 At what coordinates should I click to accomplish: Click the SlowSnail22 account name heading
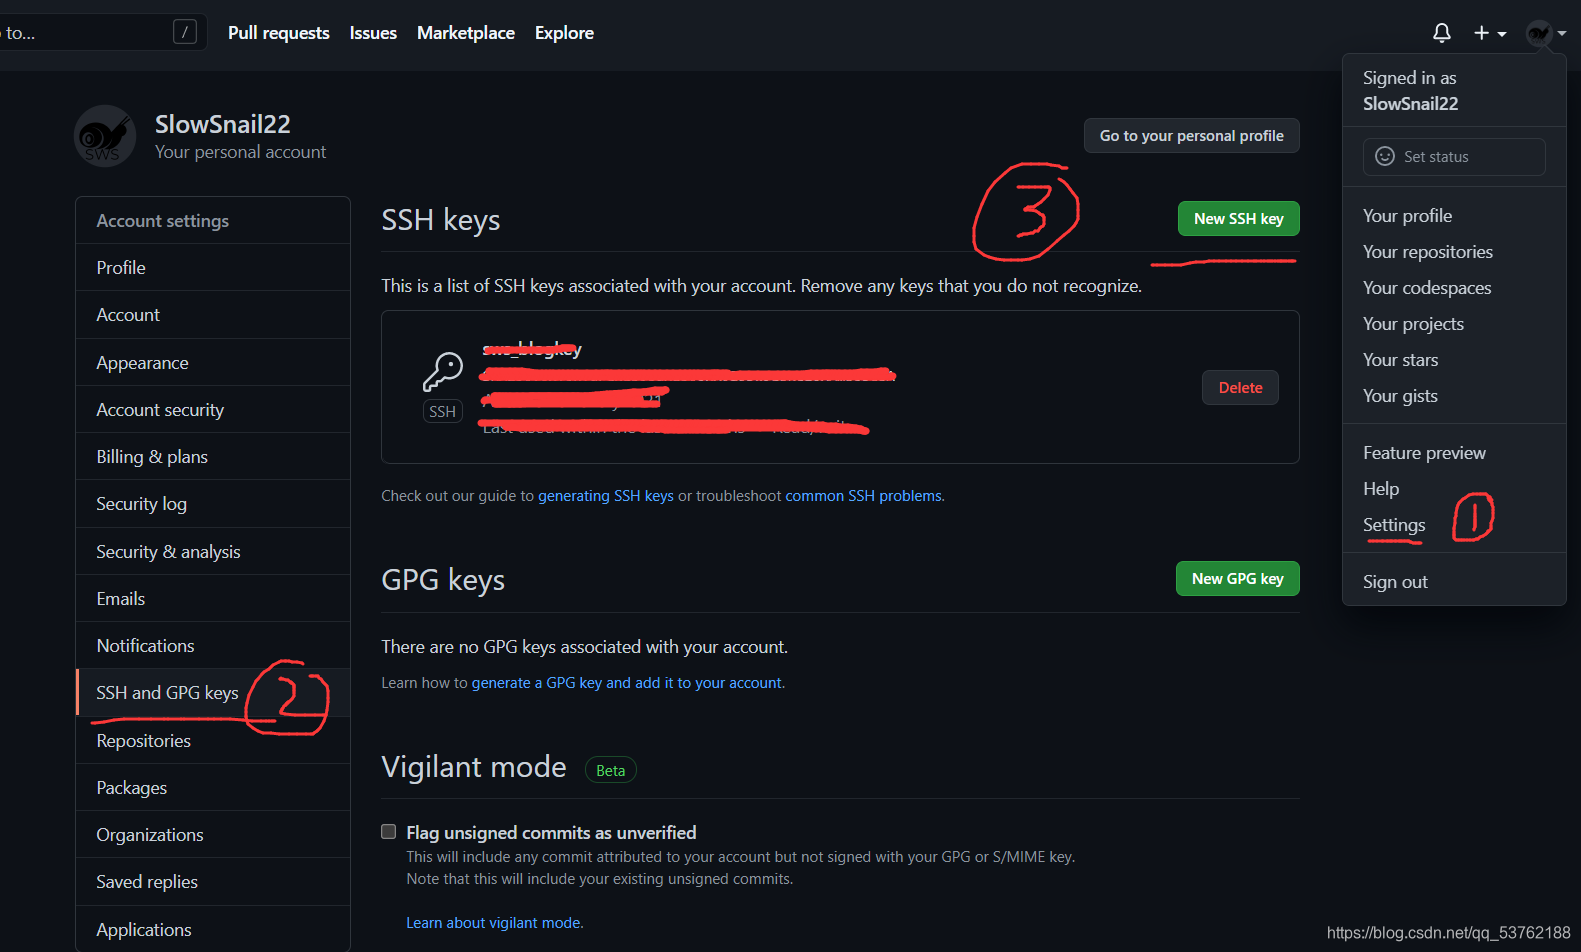223,124
